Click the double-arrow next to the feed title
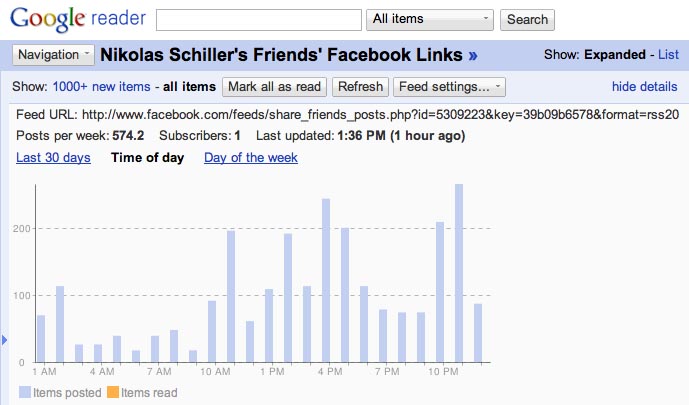 473,56
